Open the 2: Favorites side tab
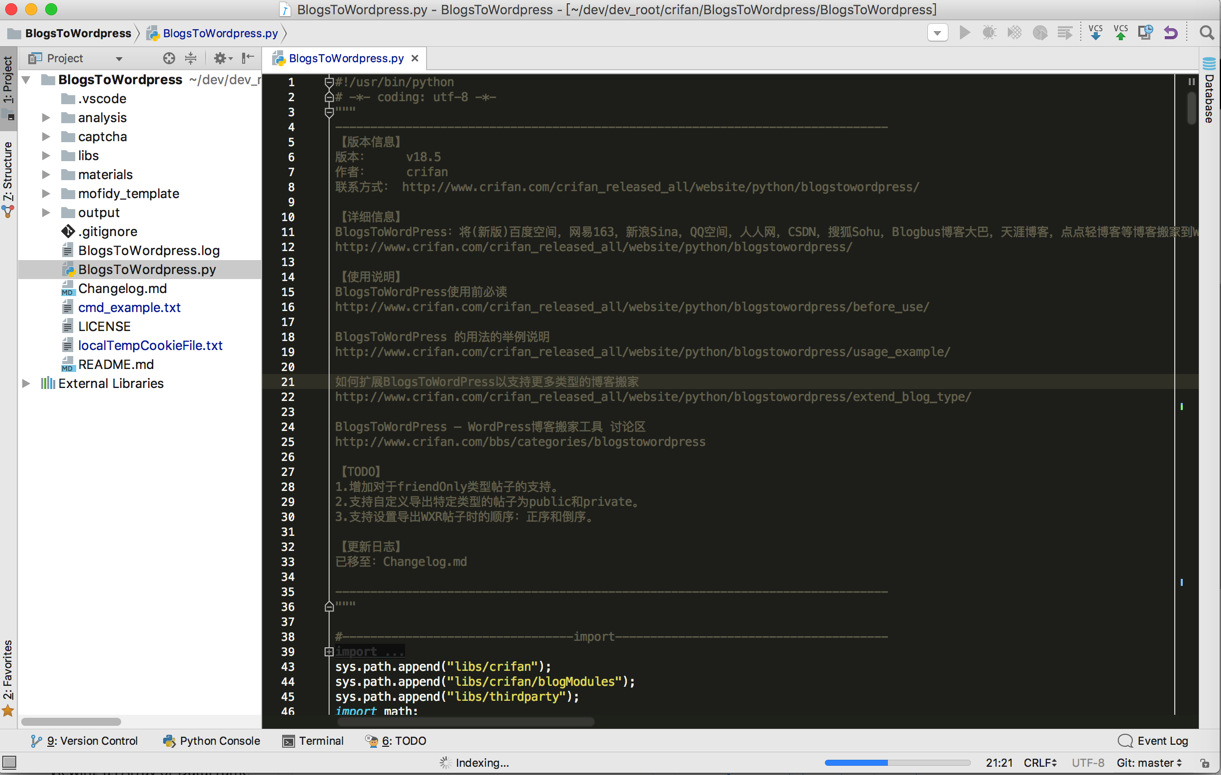 (x=8, y=678)
